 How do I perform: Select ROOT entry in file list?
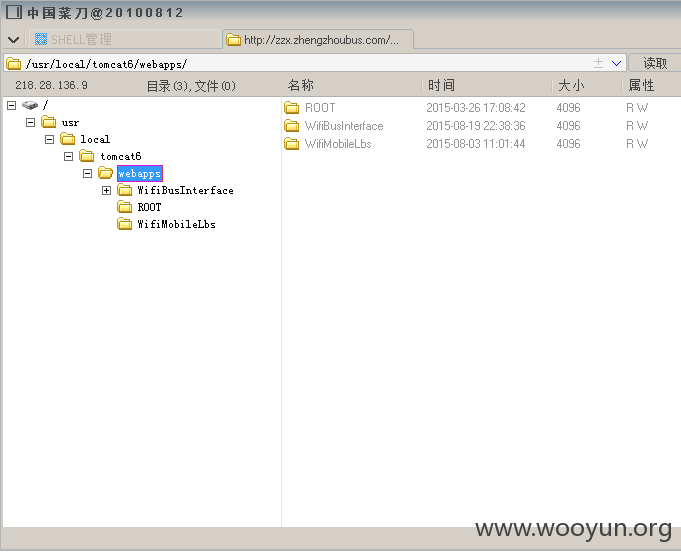pos(320,108)
